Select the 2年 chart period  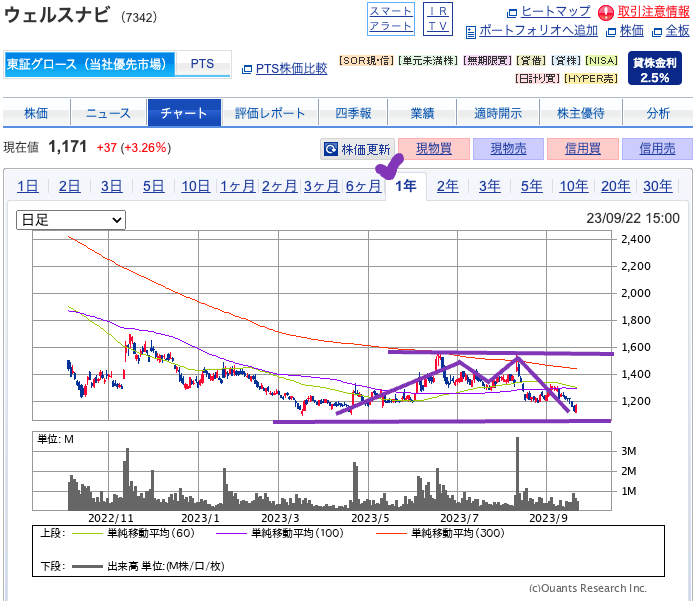(x=447, y=186)
